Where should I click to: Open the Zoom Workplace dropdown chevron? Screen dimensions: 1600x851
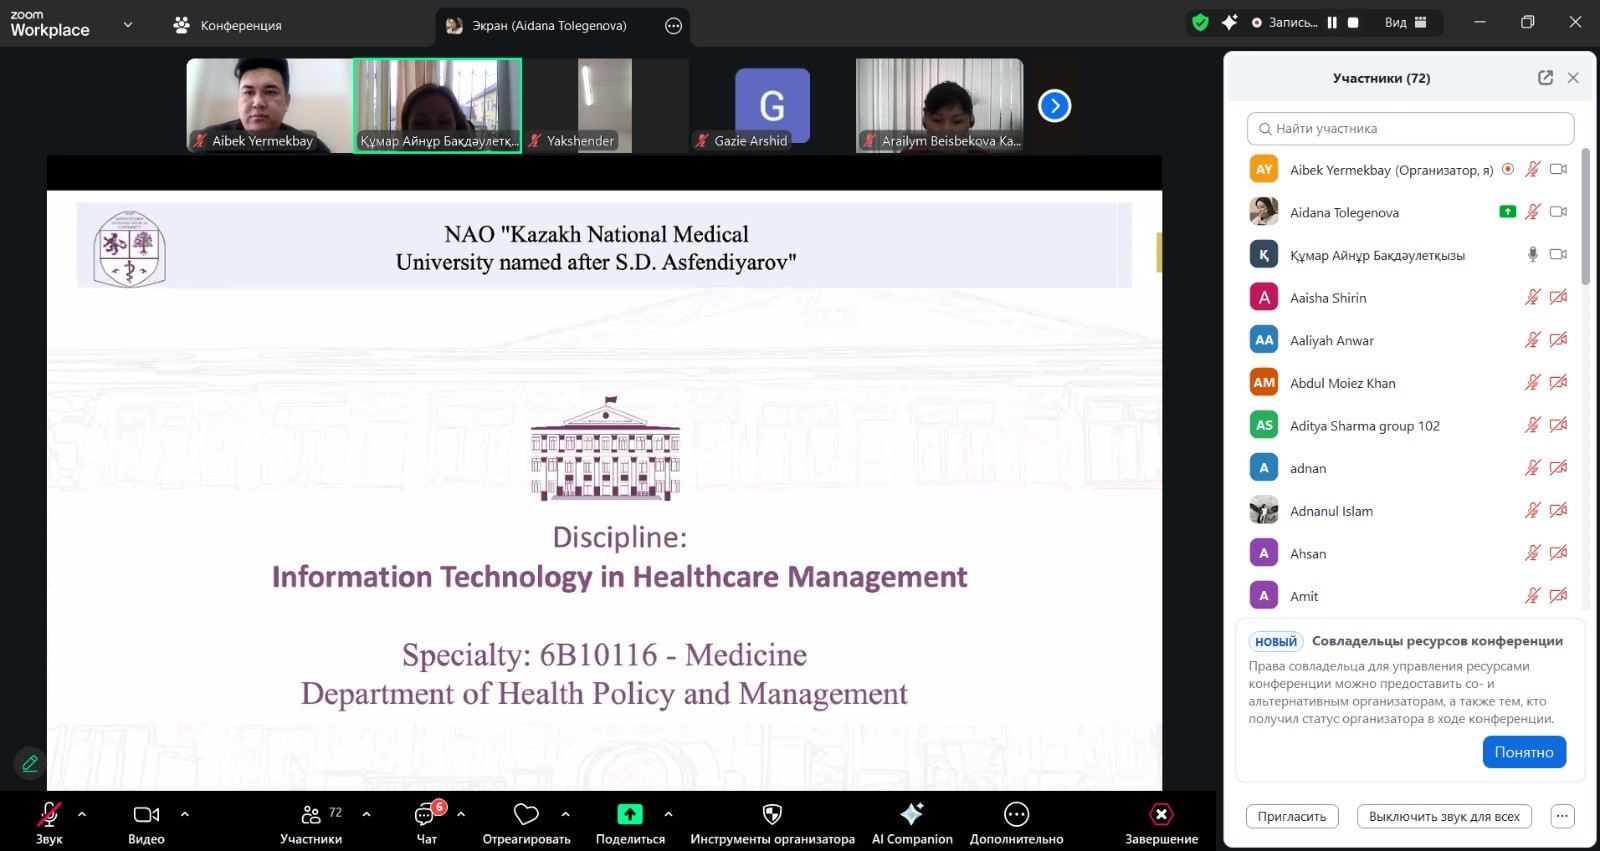tap(128, 25)
